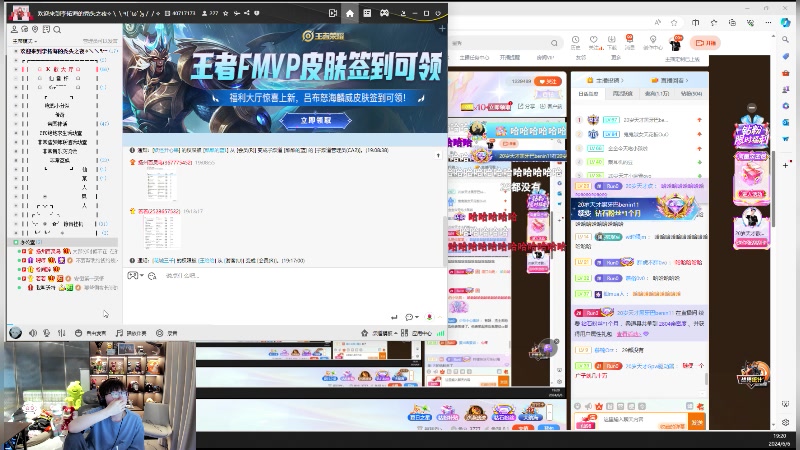Image resolution: width=800 pixels, height=450 pixels.
Task: Switch to the diamond fans (504) tab
Action: coord(691,94)
